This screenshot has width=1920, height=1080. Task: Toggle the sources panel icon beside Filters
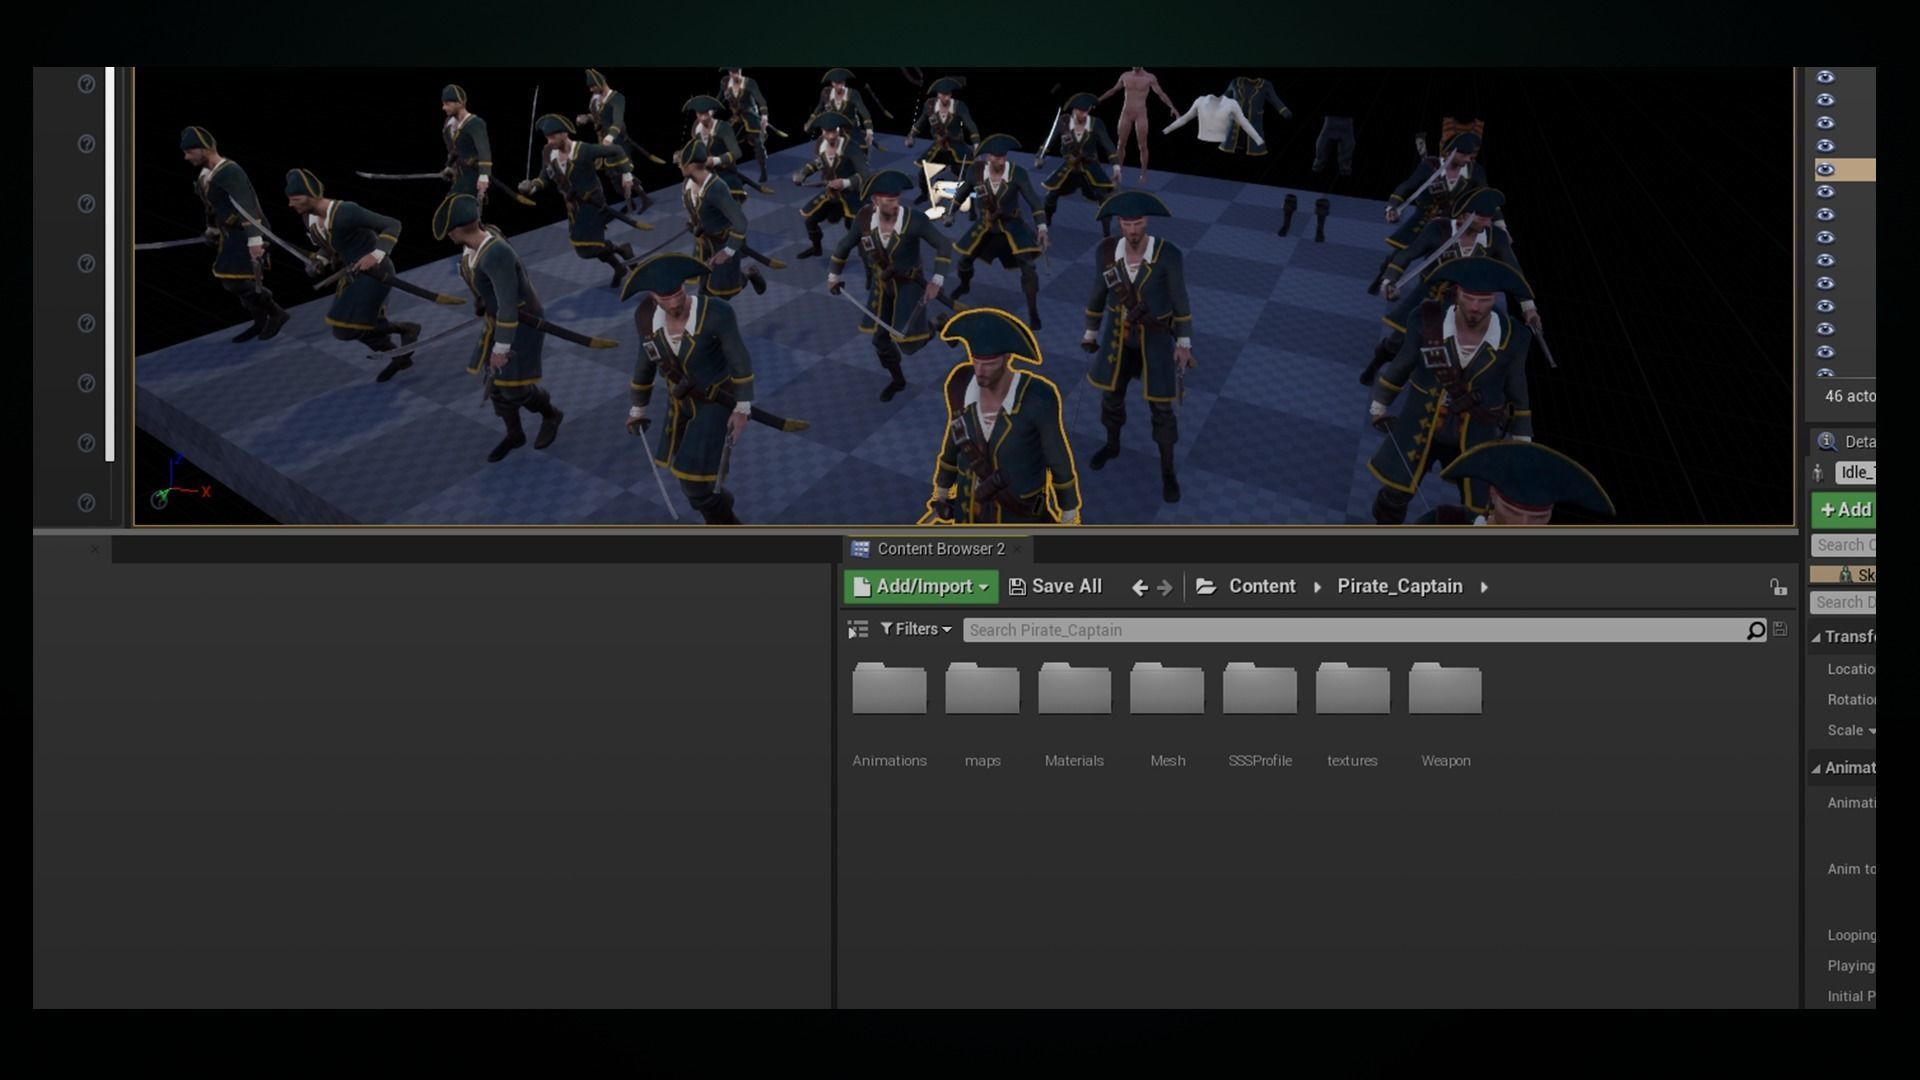[857, 630]
